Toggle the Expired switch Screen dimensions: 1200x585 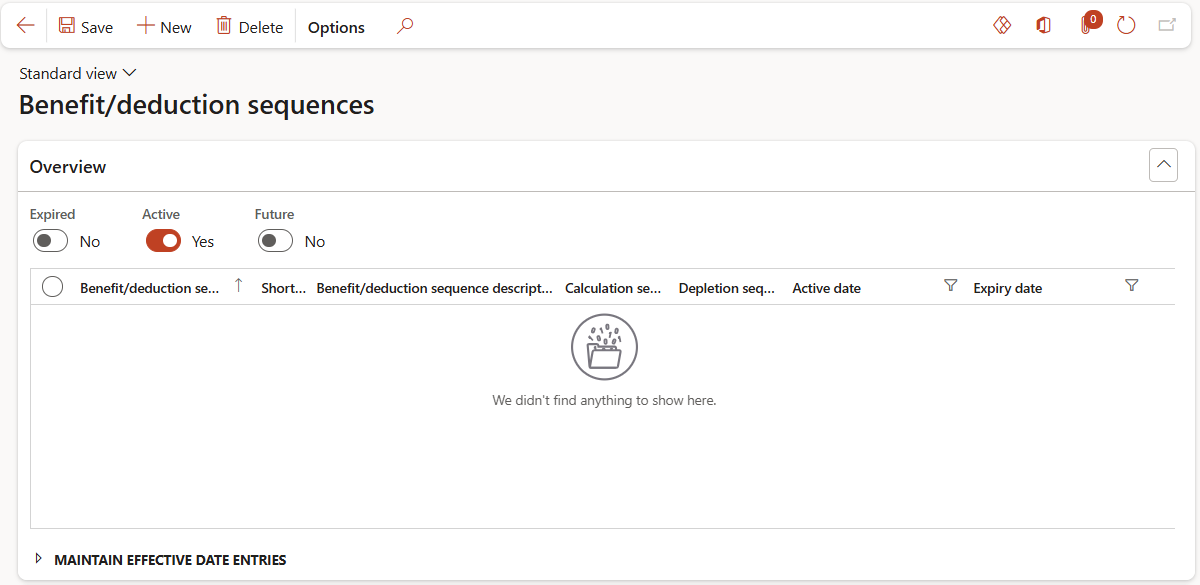click(x=51, y=241)
